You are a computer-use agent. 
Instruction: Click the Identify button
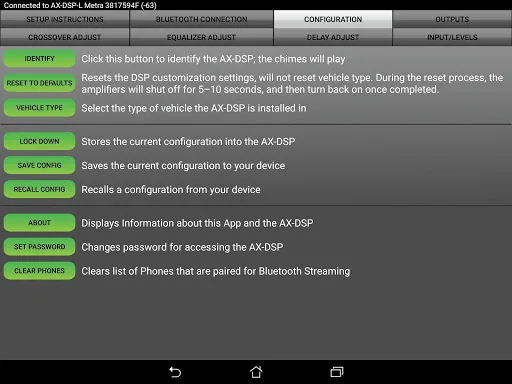tap(39, 59)
